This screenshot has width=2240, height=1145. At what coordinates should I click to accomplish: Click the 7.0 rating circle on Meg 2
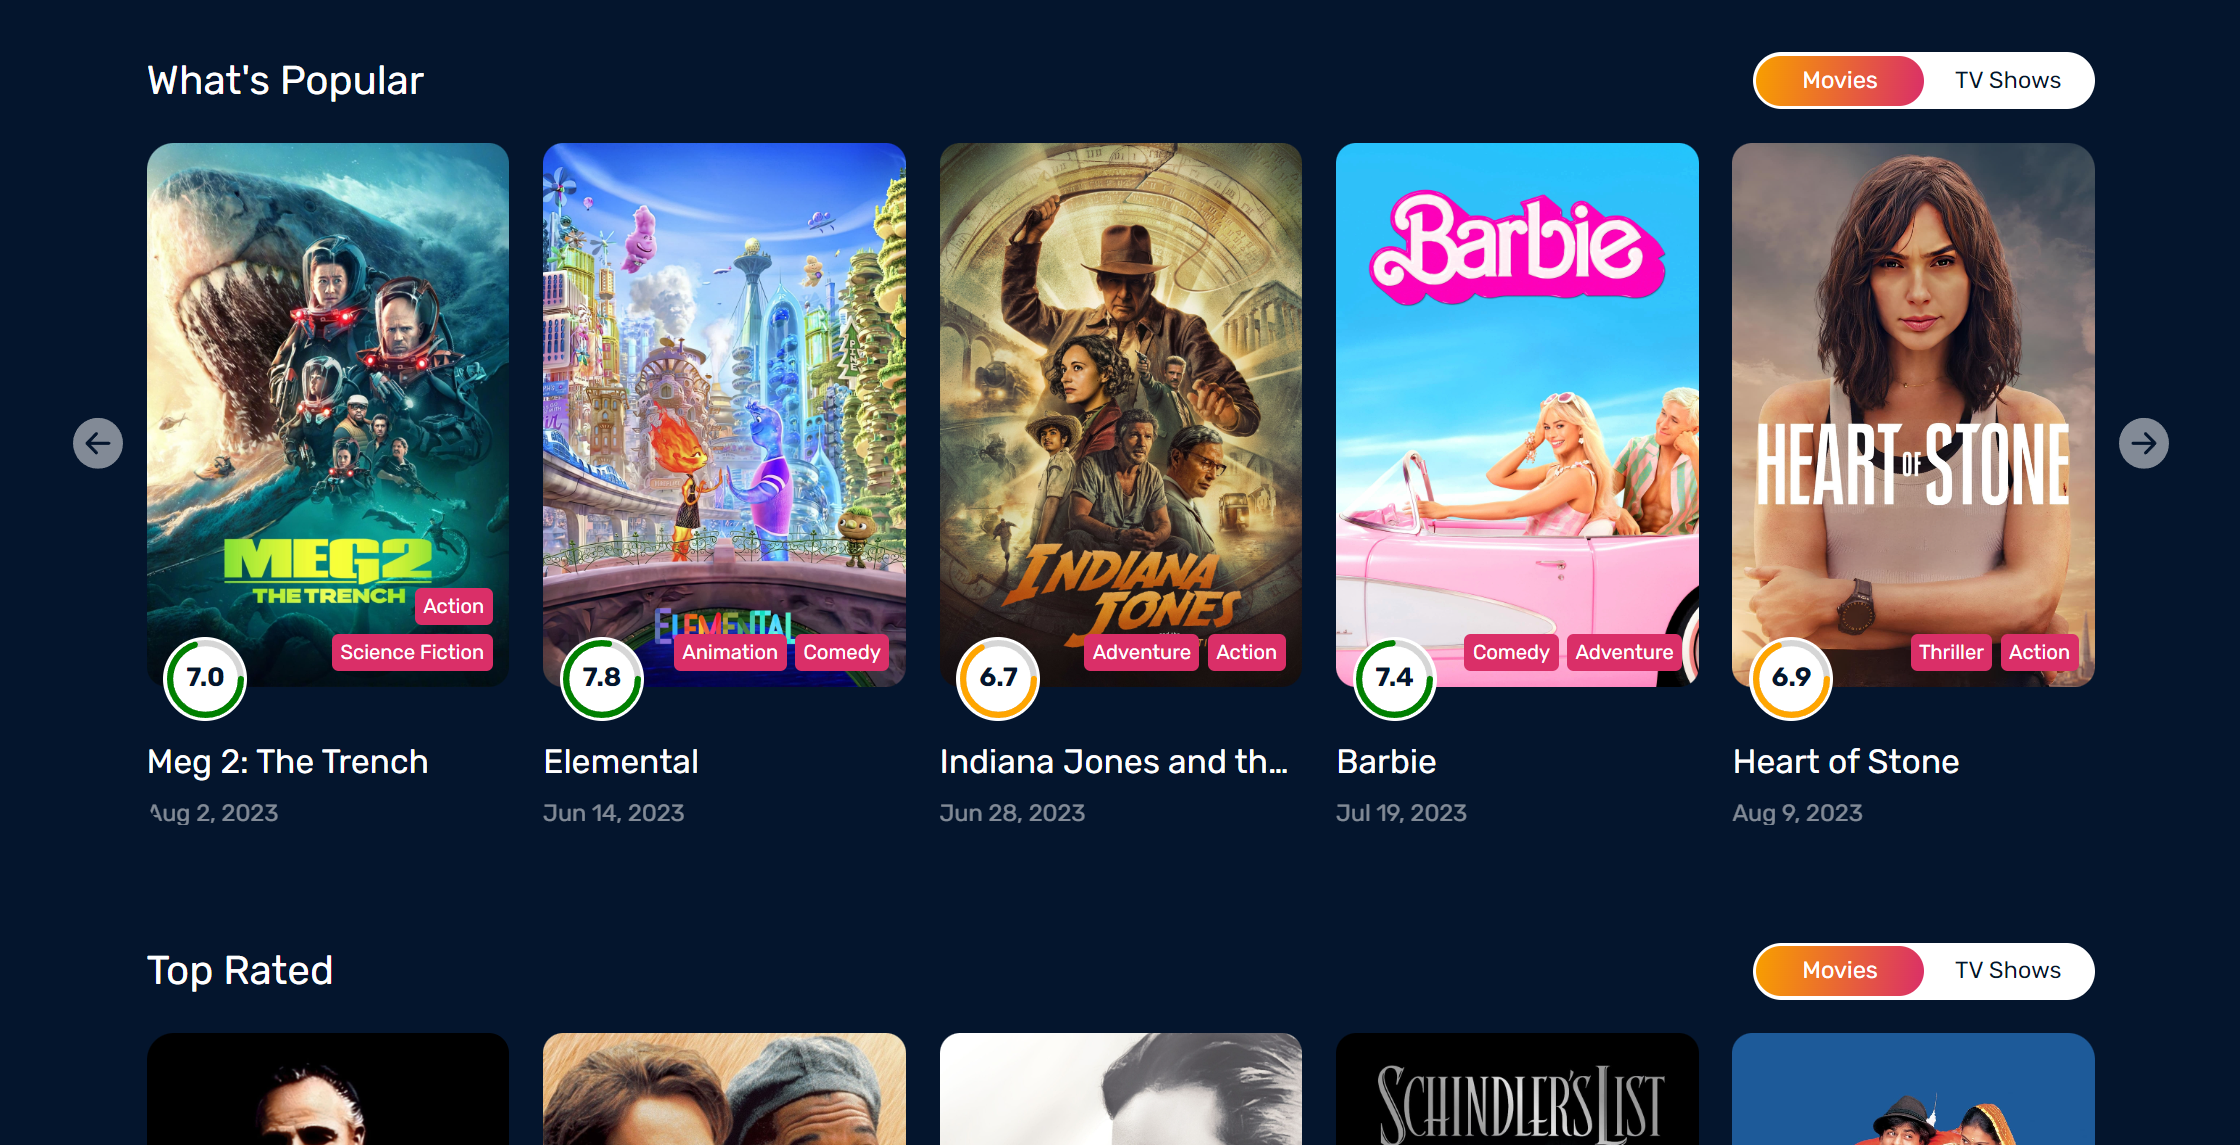click(x=205, y=678)
